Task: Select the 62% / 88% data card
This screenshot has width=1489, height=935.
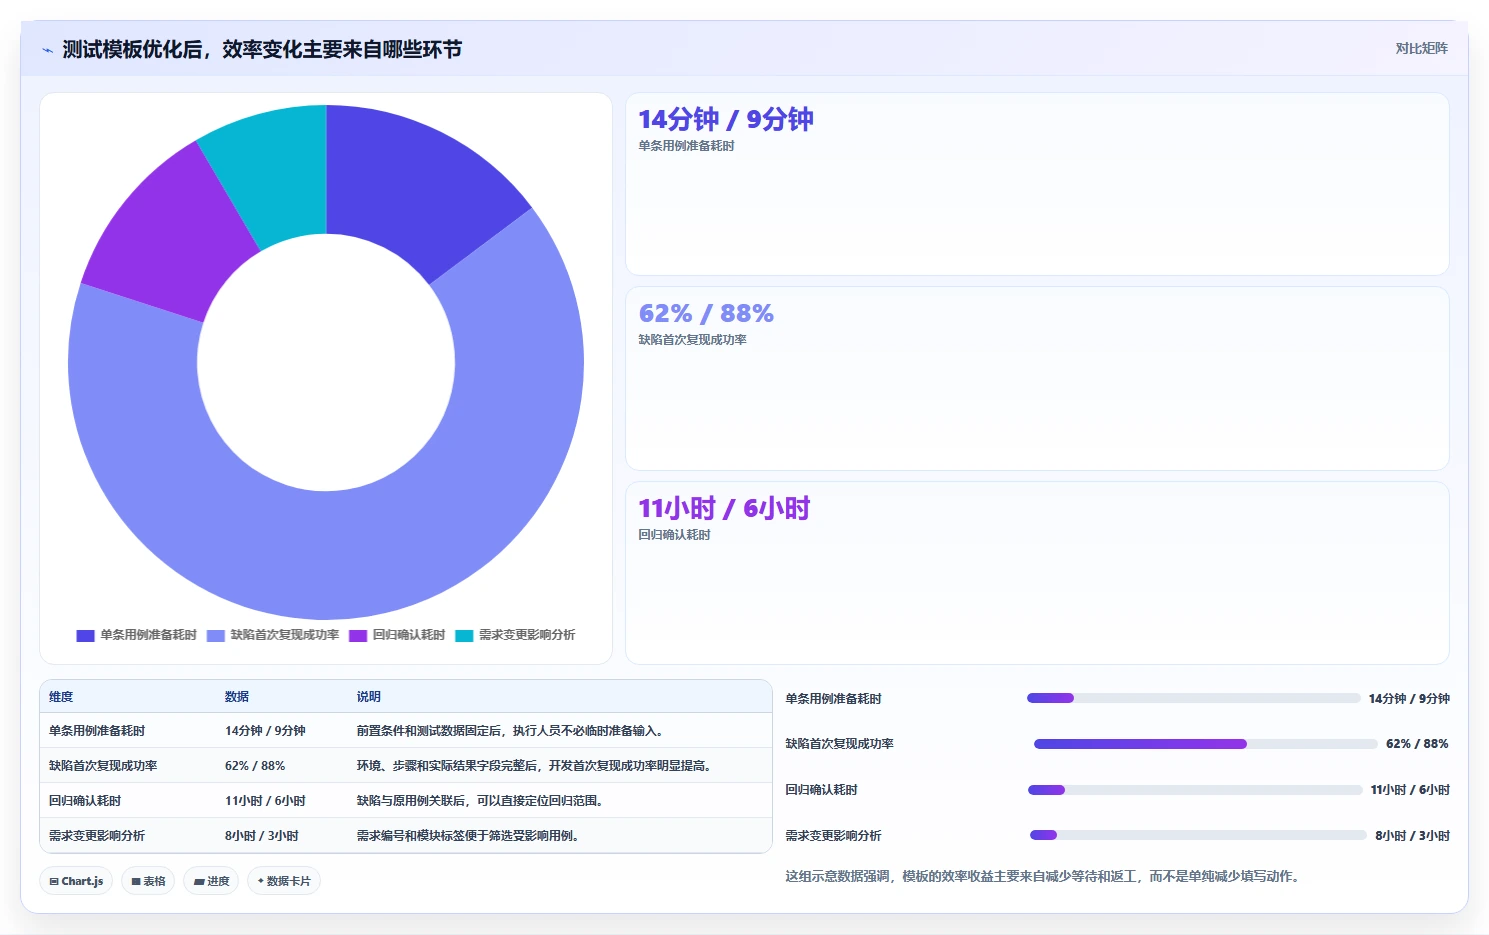Action: pos(1037,379)
